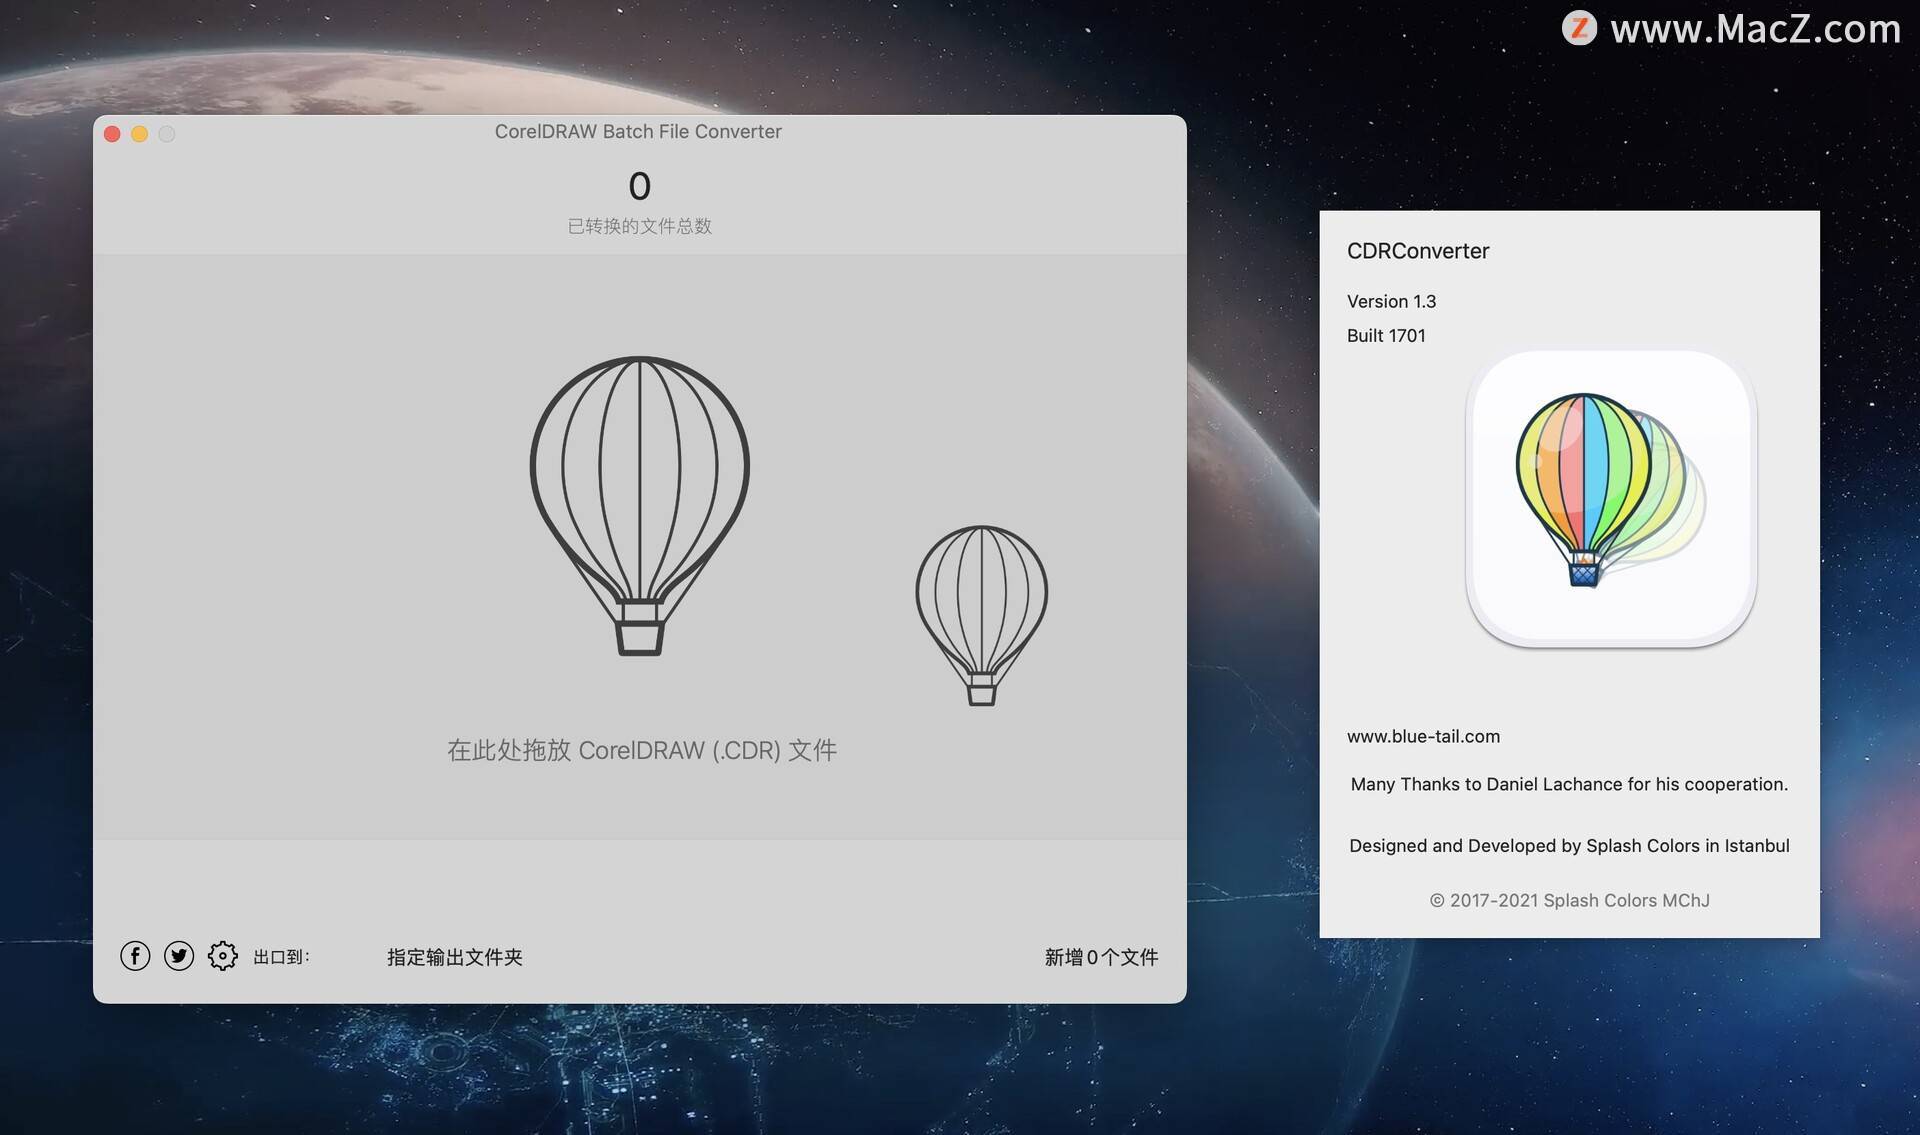Click the Facebook social icon
Viewport: 1920px width, 1135px height.
point(134,955)
